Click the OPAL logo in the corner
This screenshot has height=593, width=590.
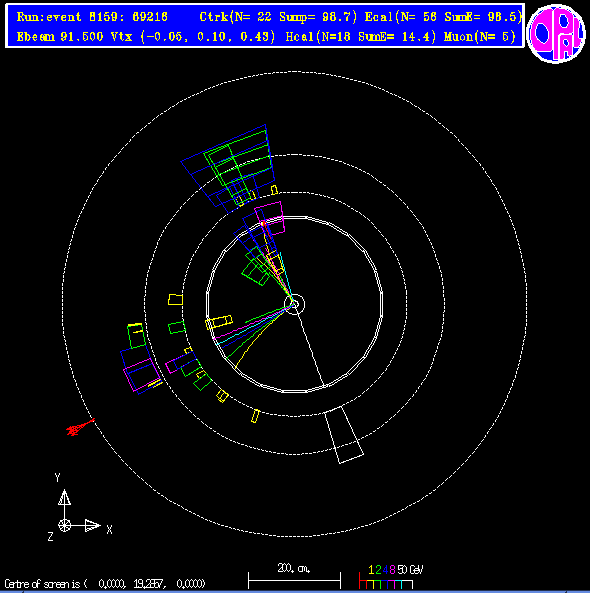556,33
